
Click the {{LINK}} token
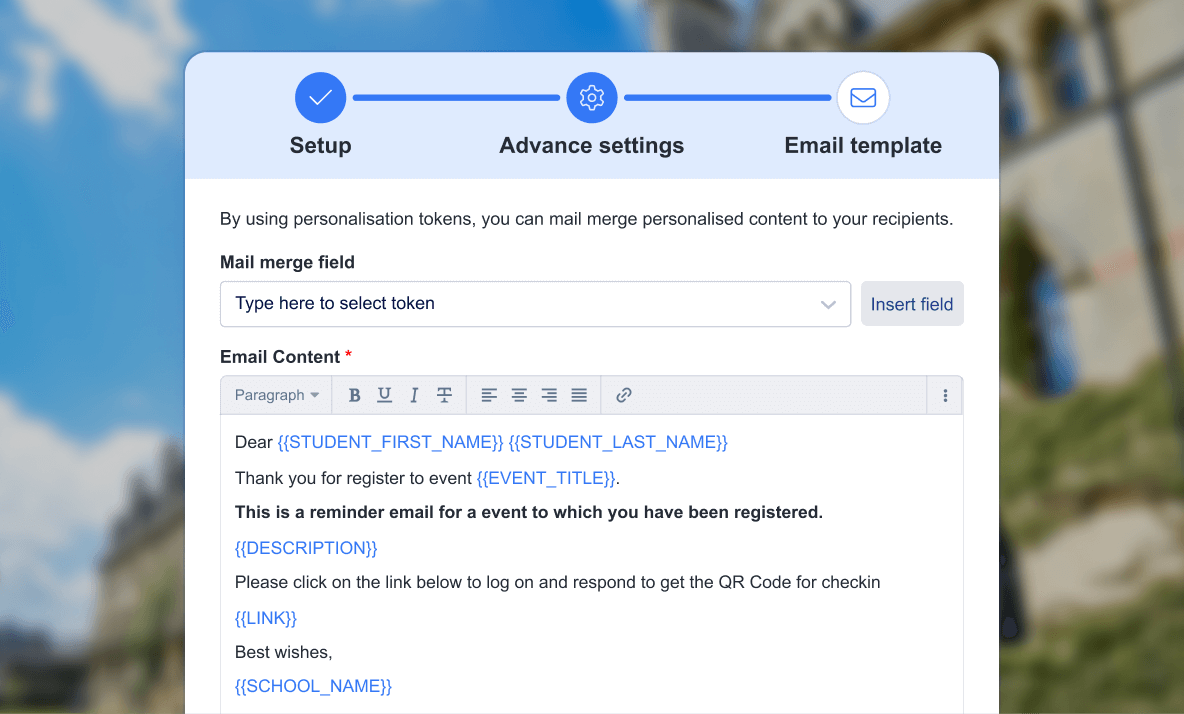(266, 618)
